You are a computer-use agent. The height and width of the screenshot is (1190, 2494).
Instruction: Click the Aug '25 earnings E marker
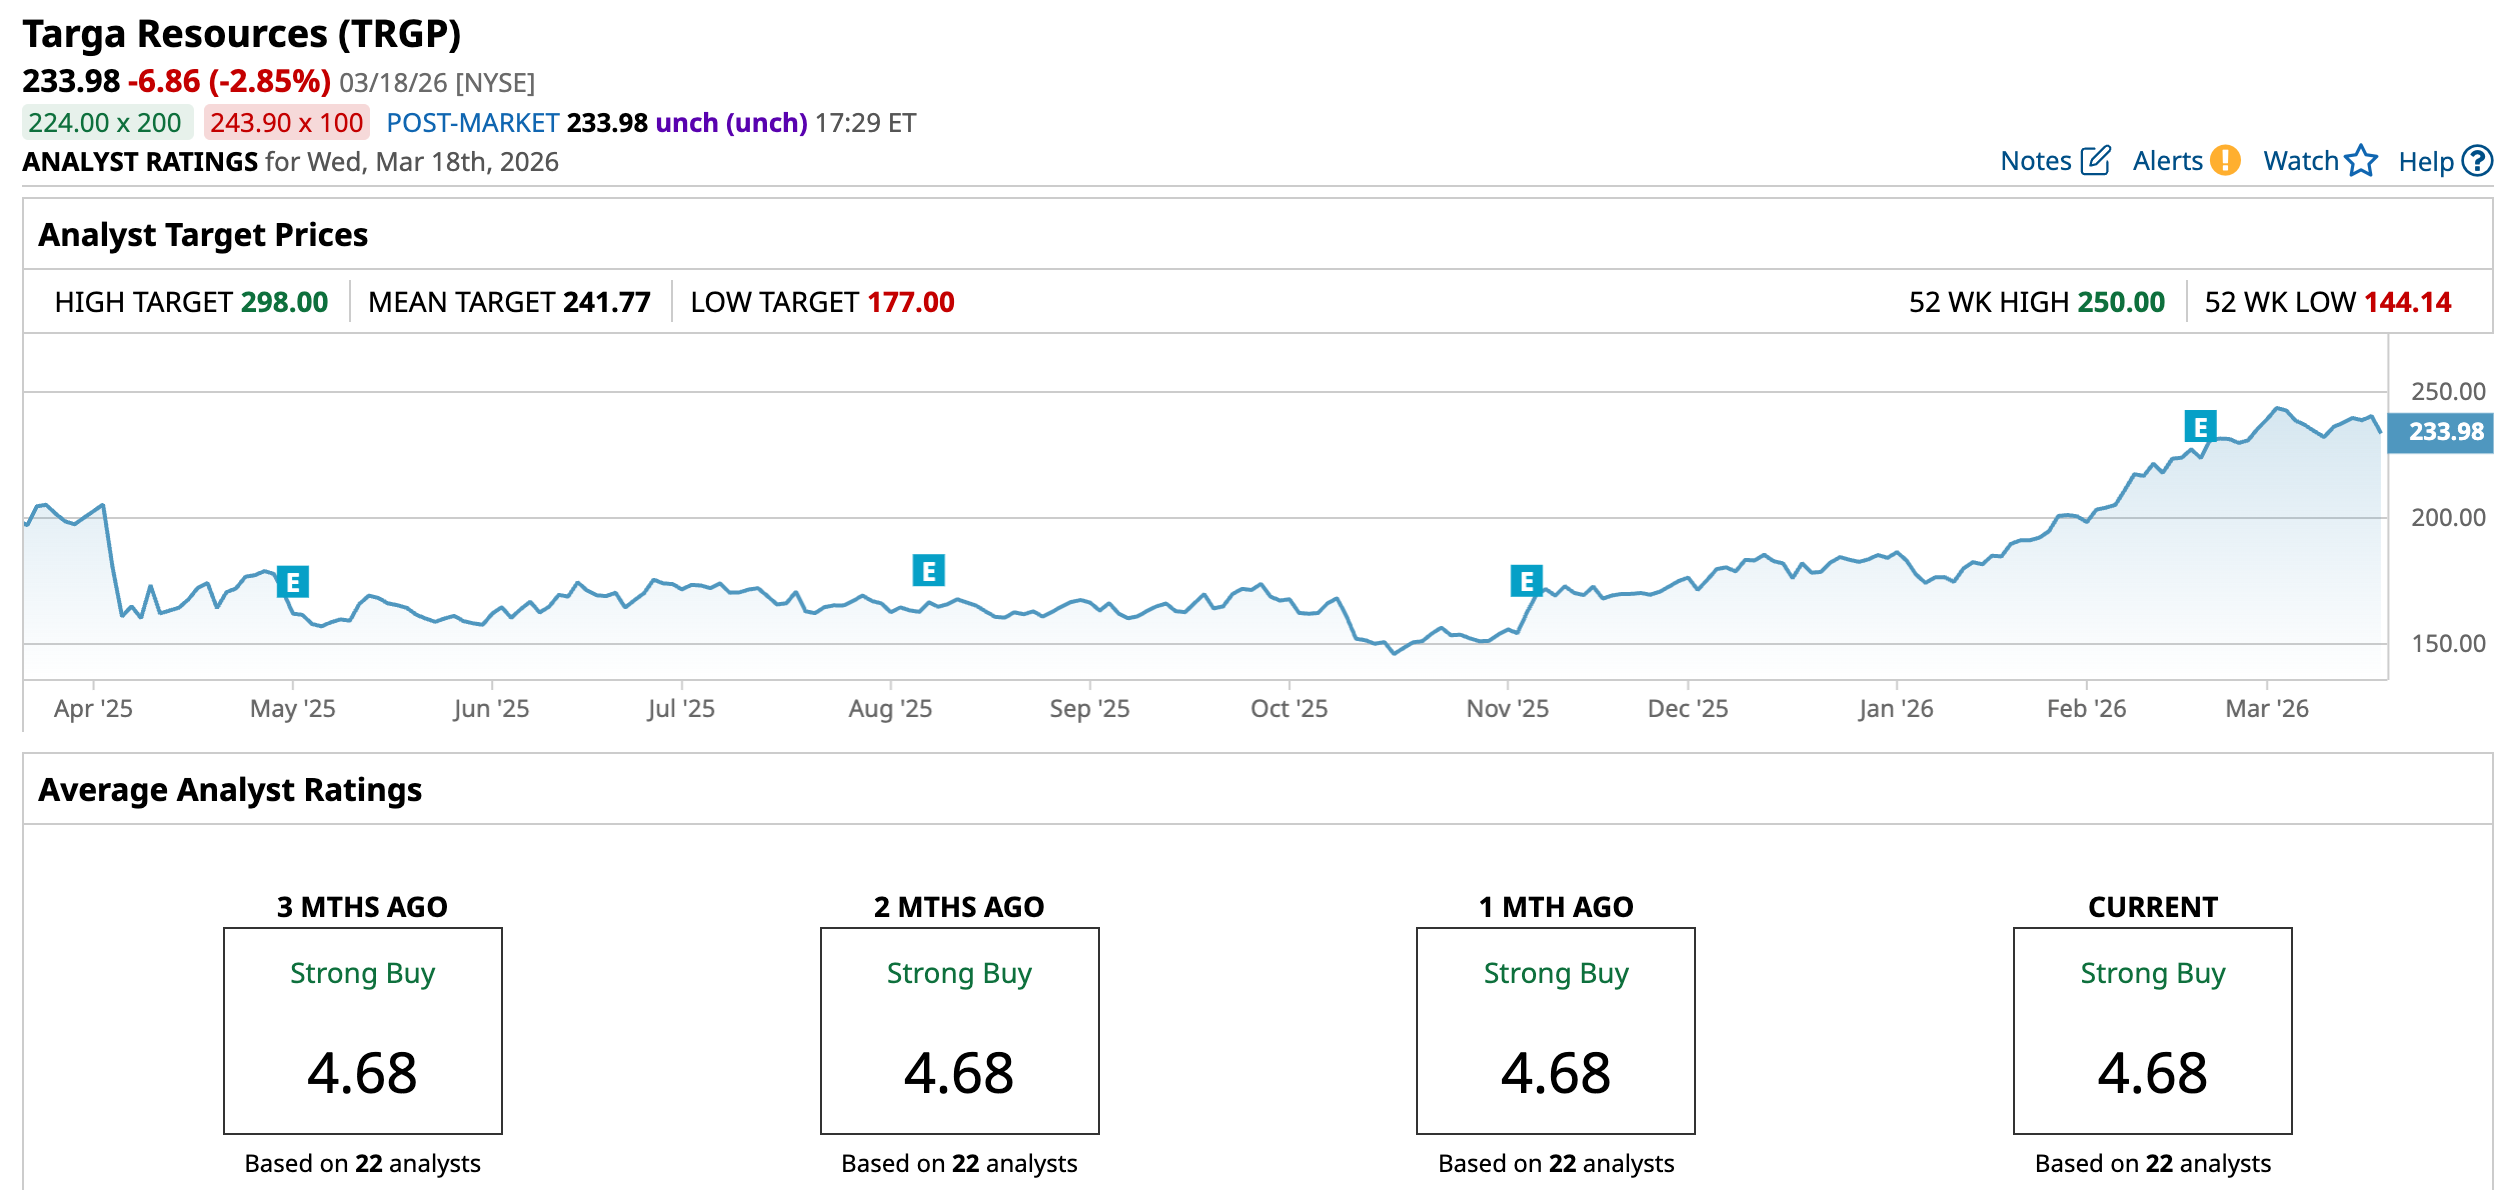(x=929, y=571)
